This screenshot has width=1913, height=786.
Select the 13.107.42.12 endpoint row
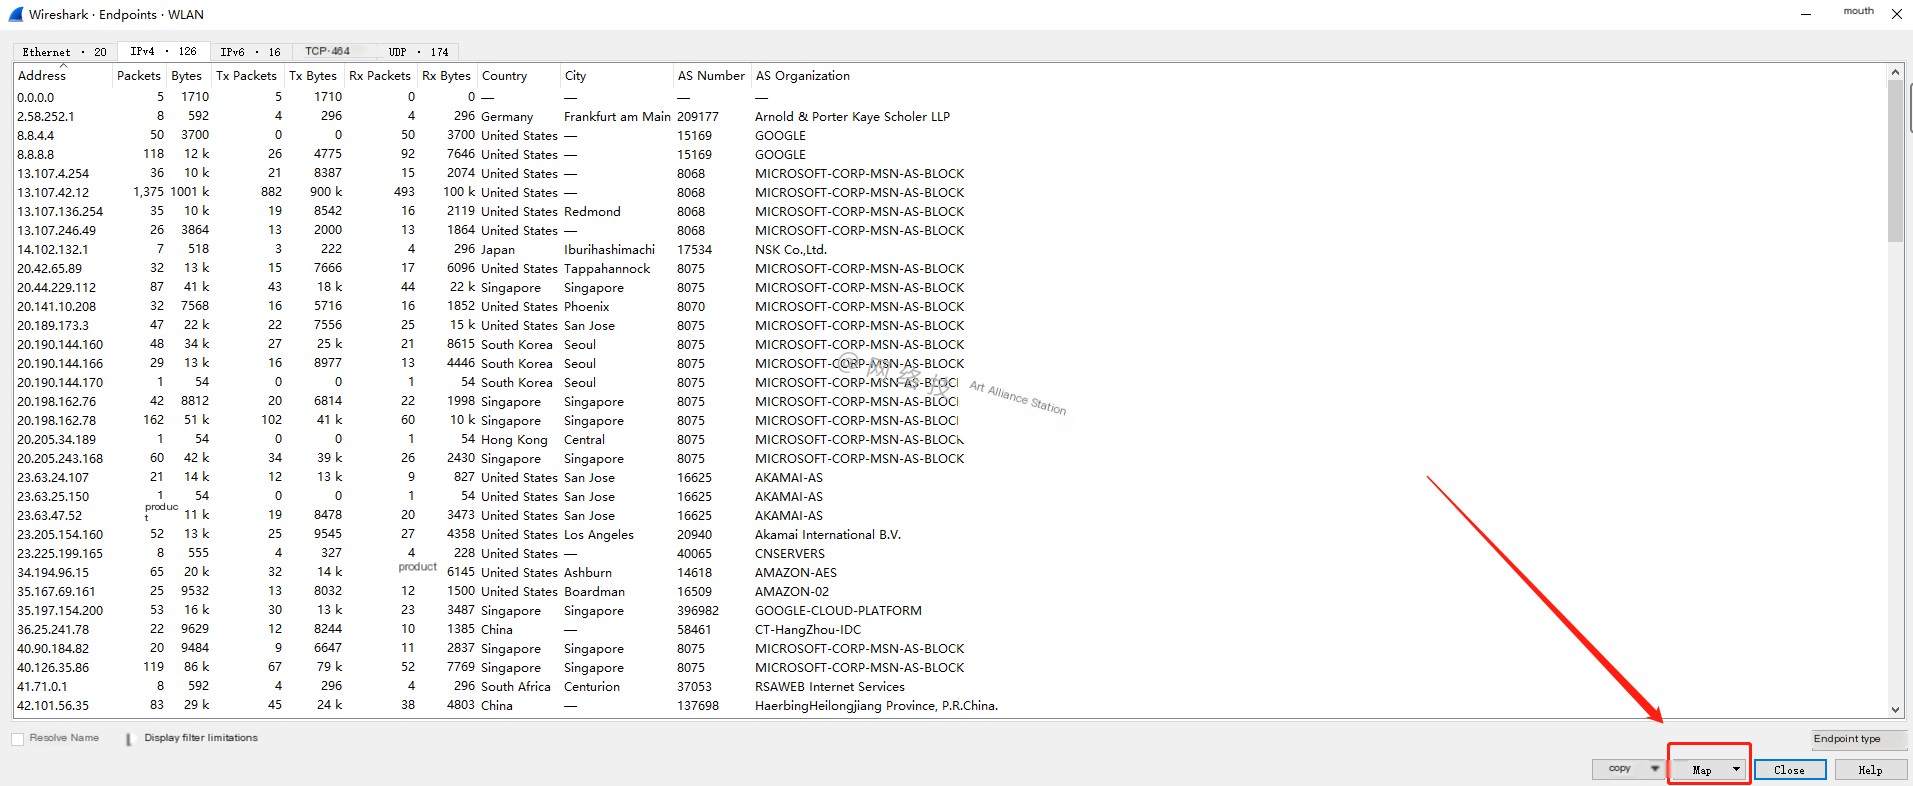pyautogui.click(x=949, y=193)
